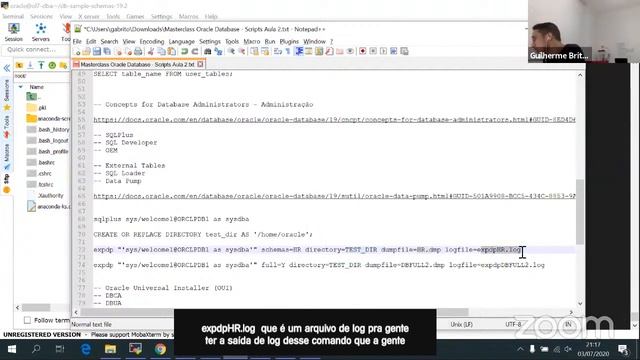The width and height of the screenshot is (640, 360).
Task: Open the oracle-data-pump link on line 65
Action: point(334,196)
